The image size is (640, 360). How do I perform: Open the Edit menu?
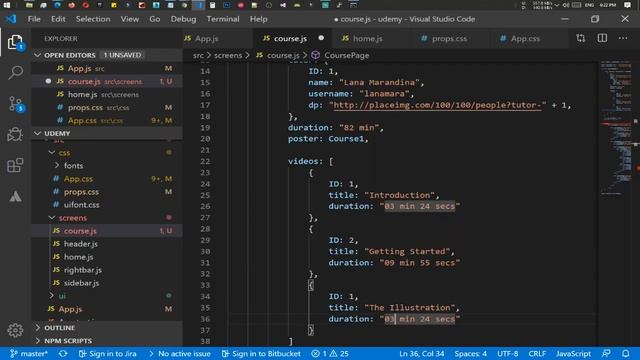click(58, 19)
